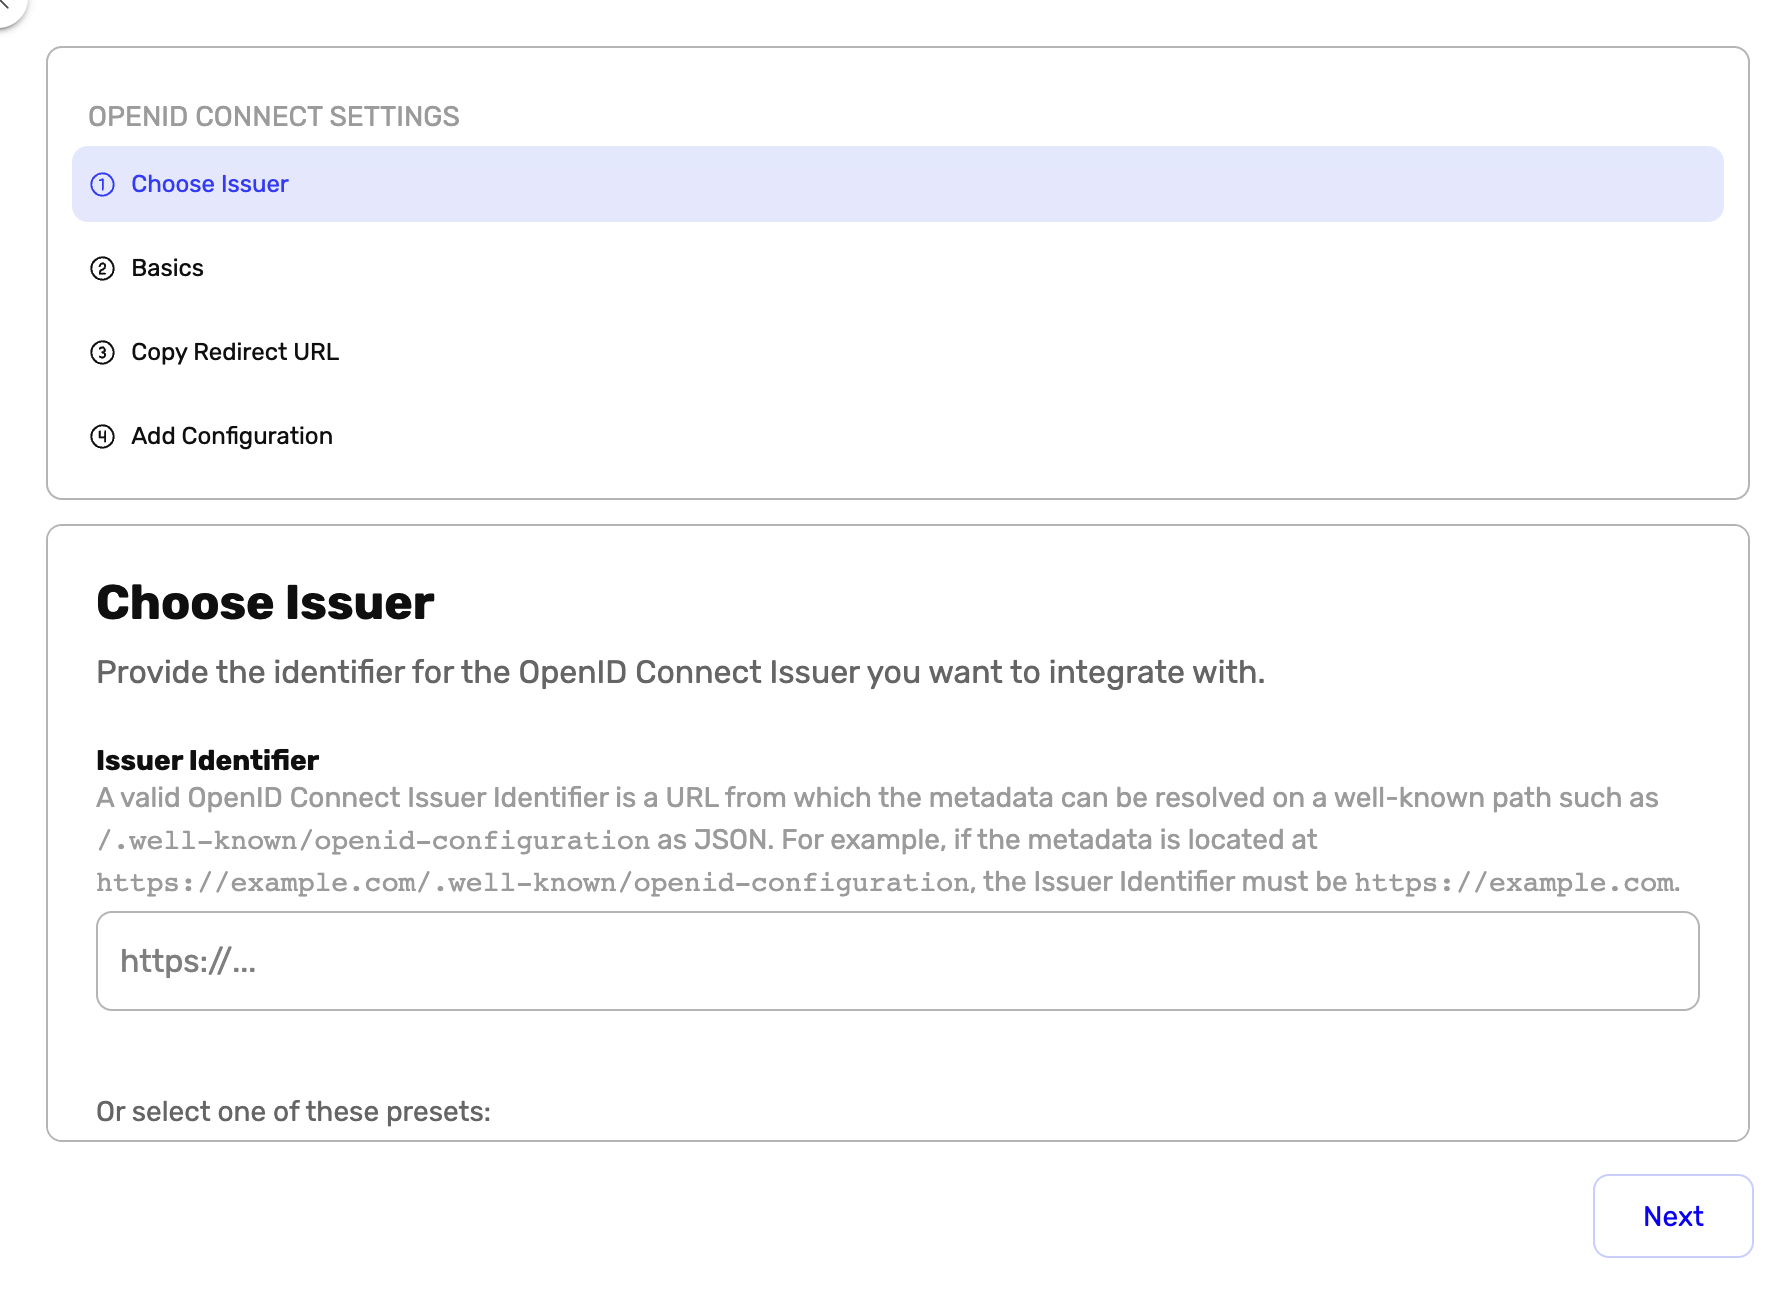1786x1292 pixels.
Task: Open the "Basics" step
Action: [167, 268]
